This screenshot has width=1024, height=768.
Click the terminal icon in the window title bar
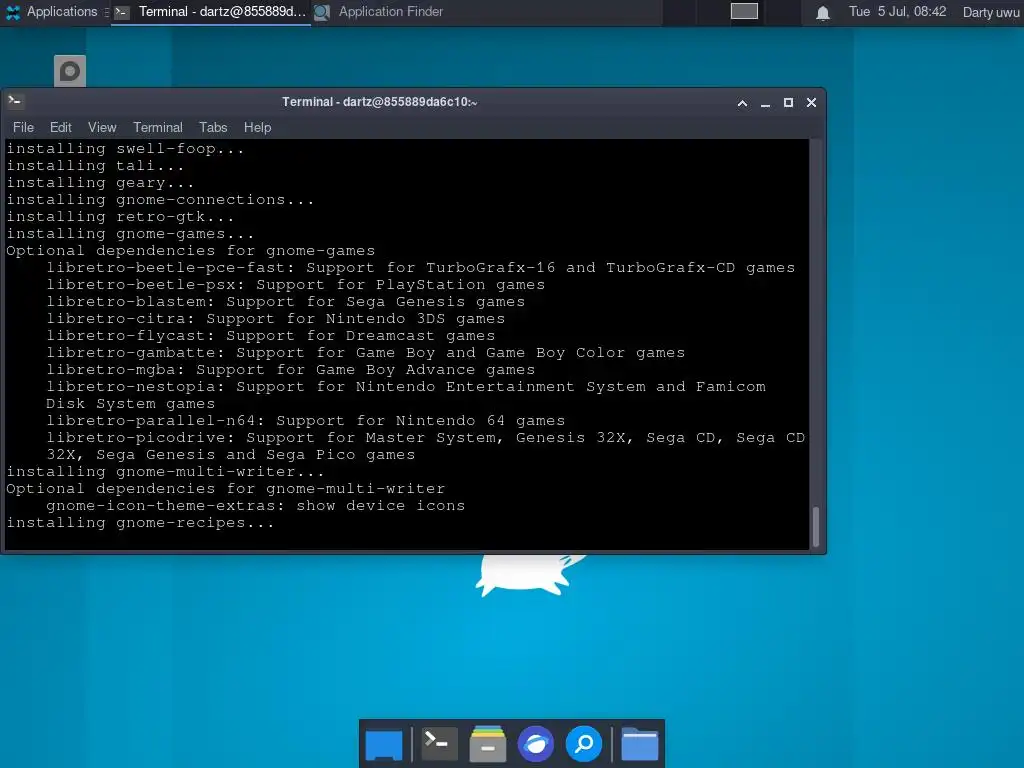[x=15, y=101]
